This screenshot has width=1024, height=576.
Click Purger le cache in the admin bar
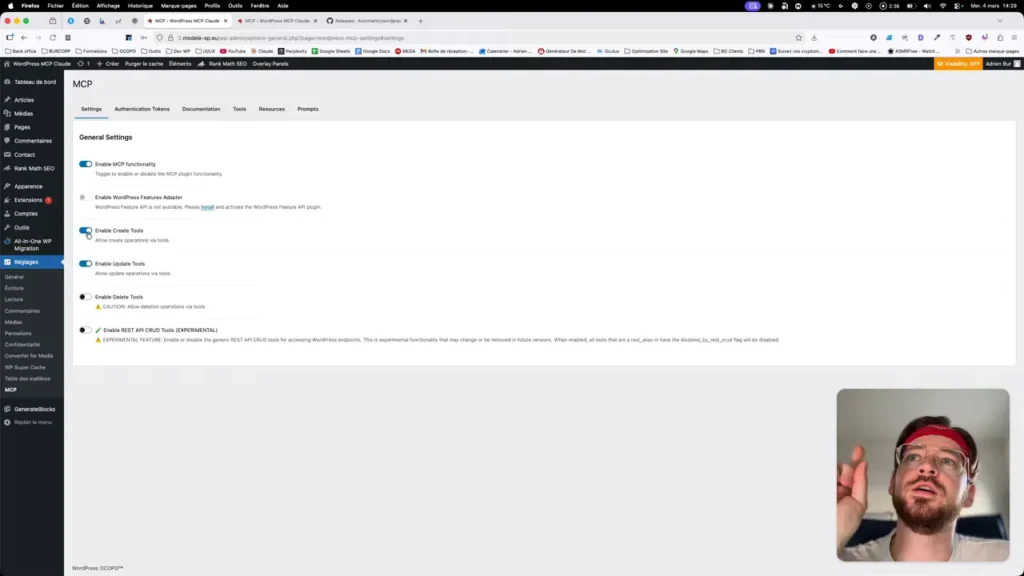click(146, 64)
